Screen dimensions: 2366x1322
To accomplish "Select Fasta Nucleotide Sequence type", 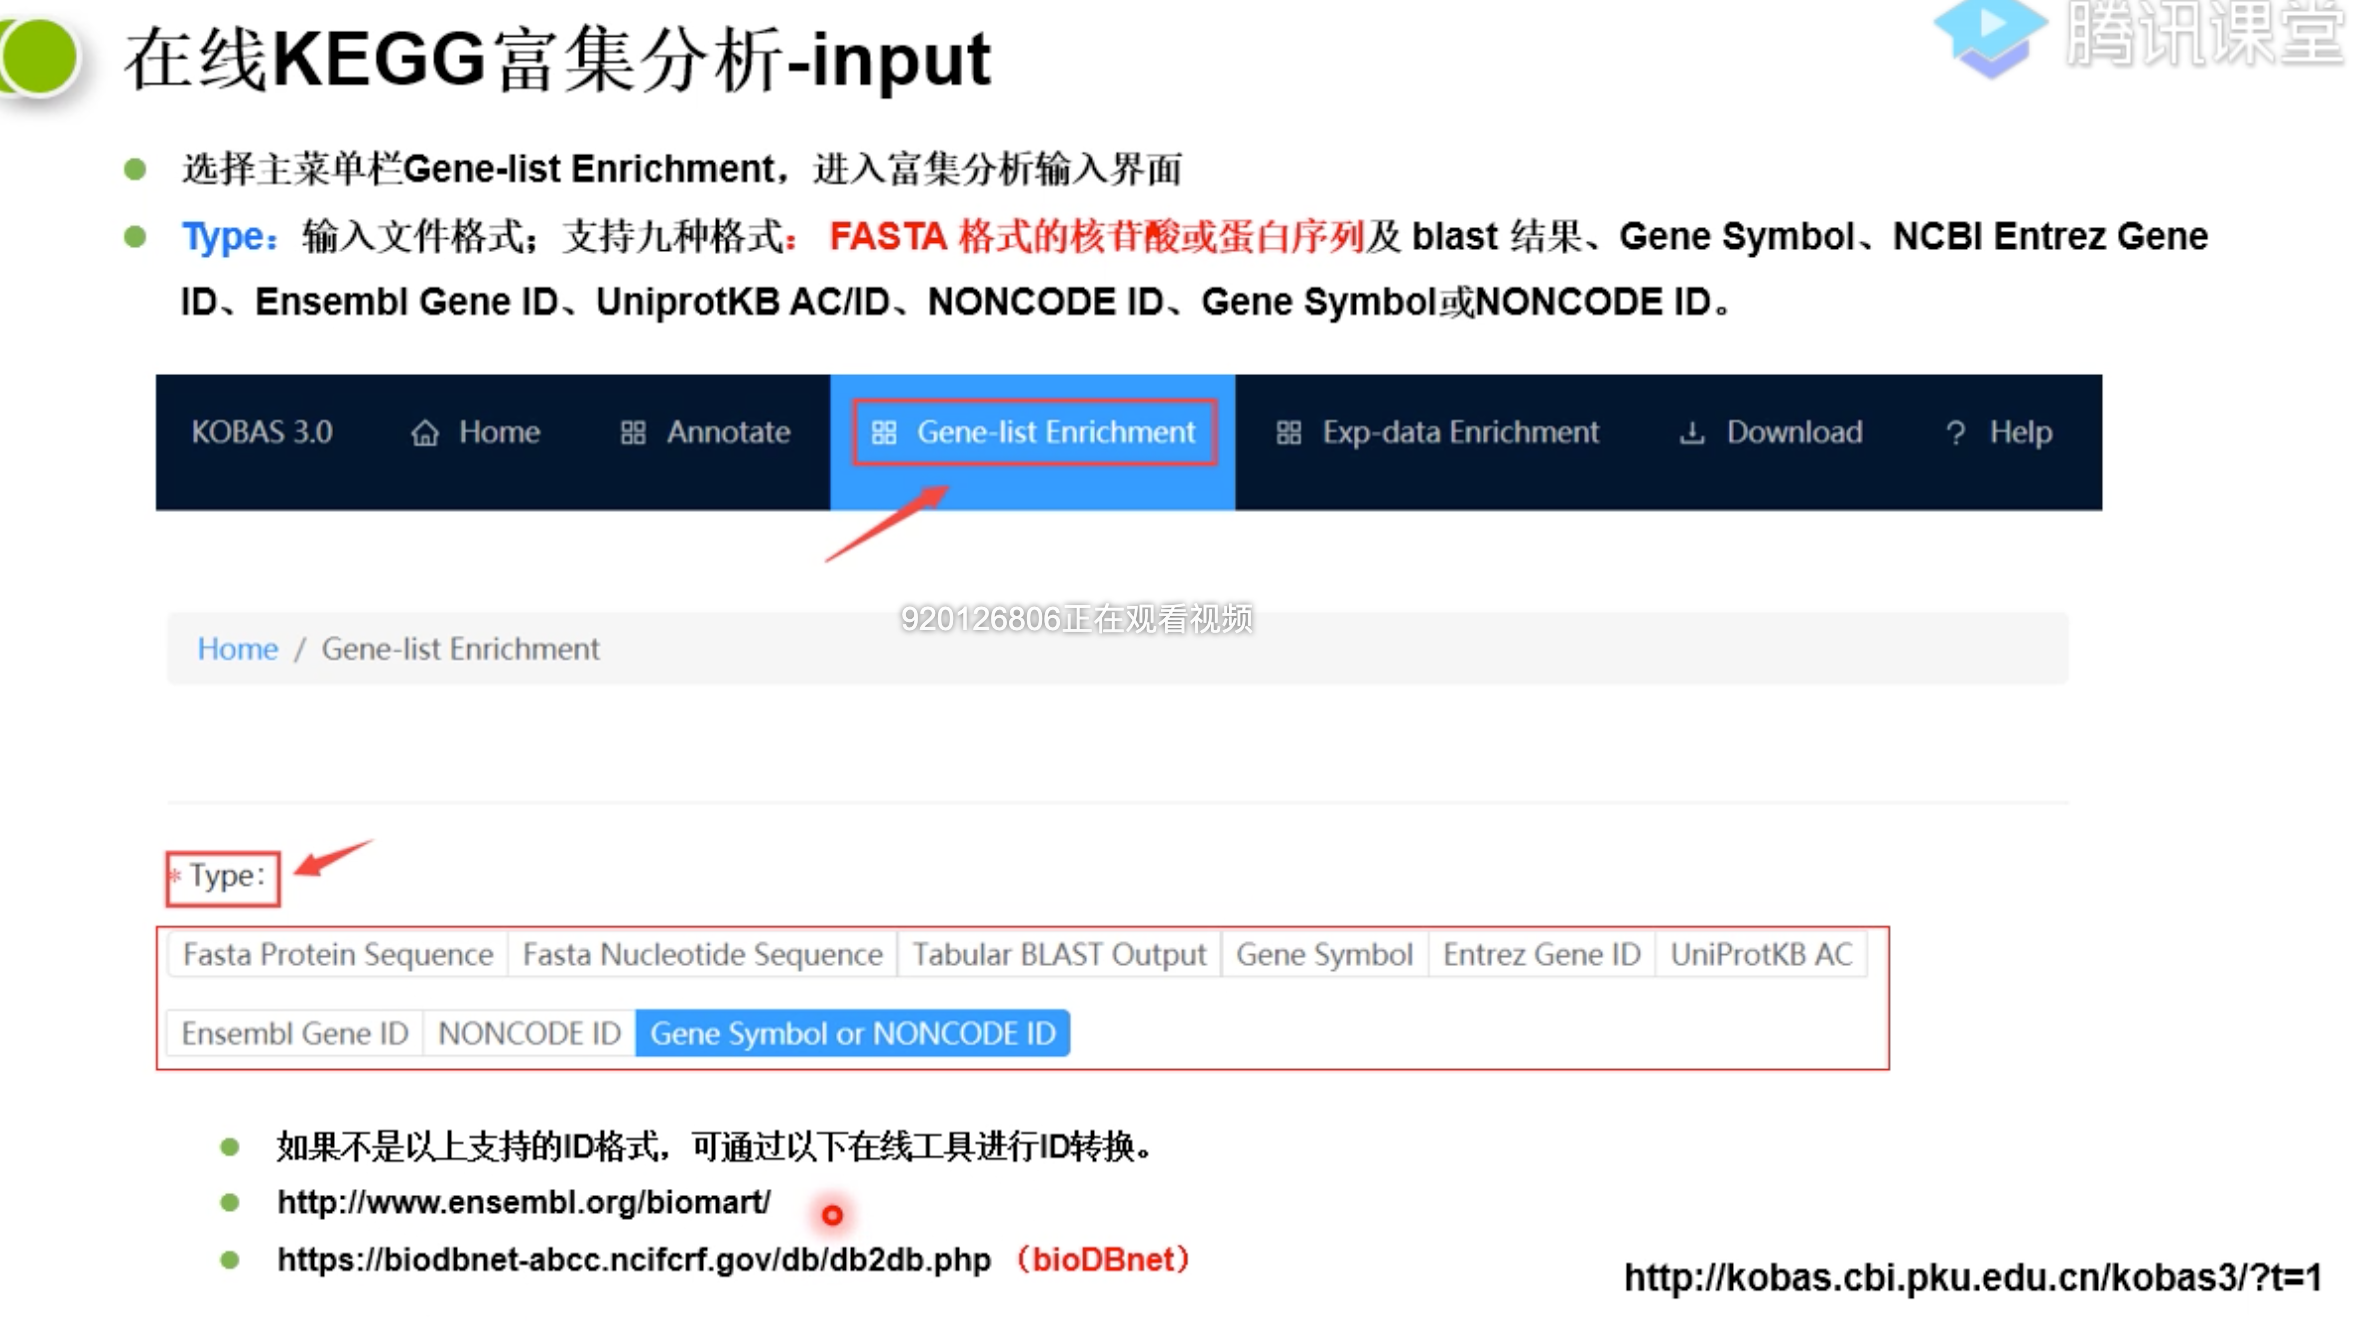I will [703, 955].
